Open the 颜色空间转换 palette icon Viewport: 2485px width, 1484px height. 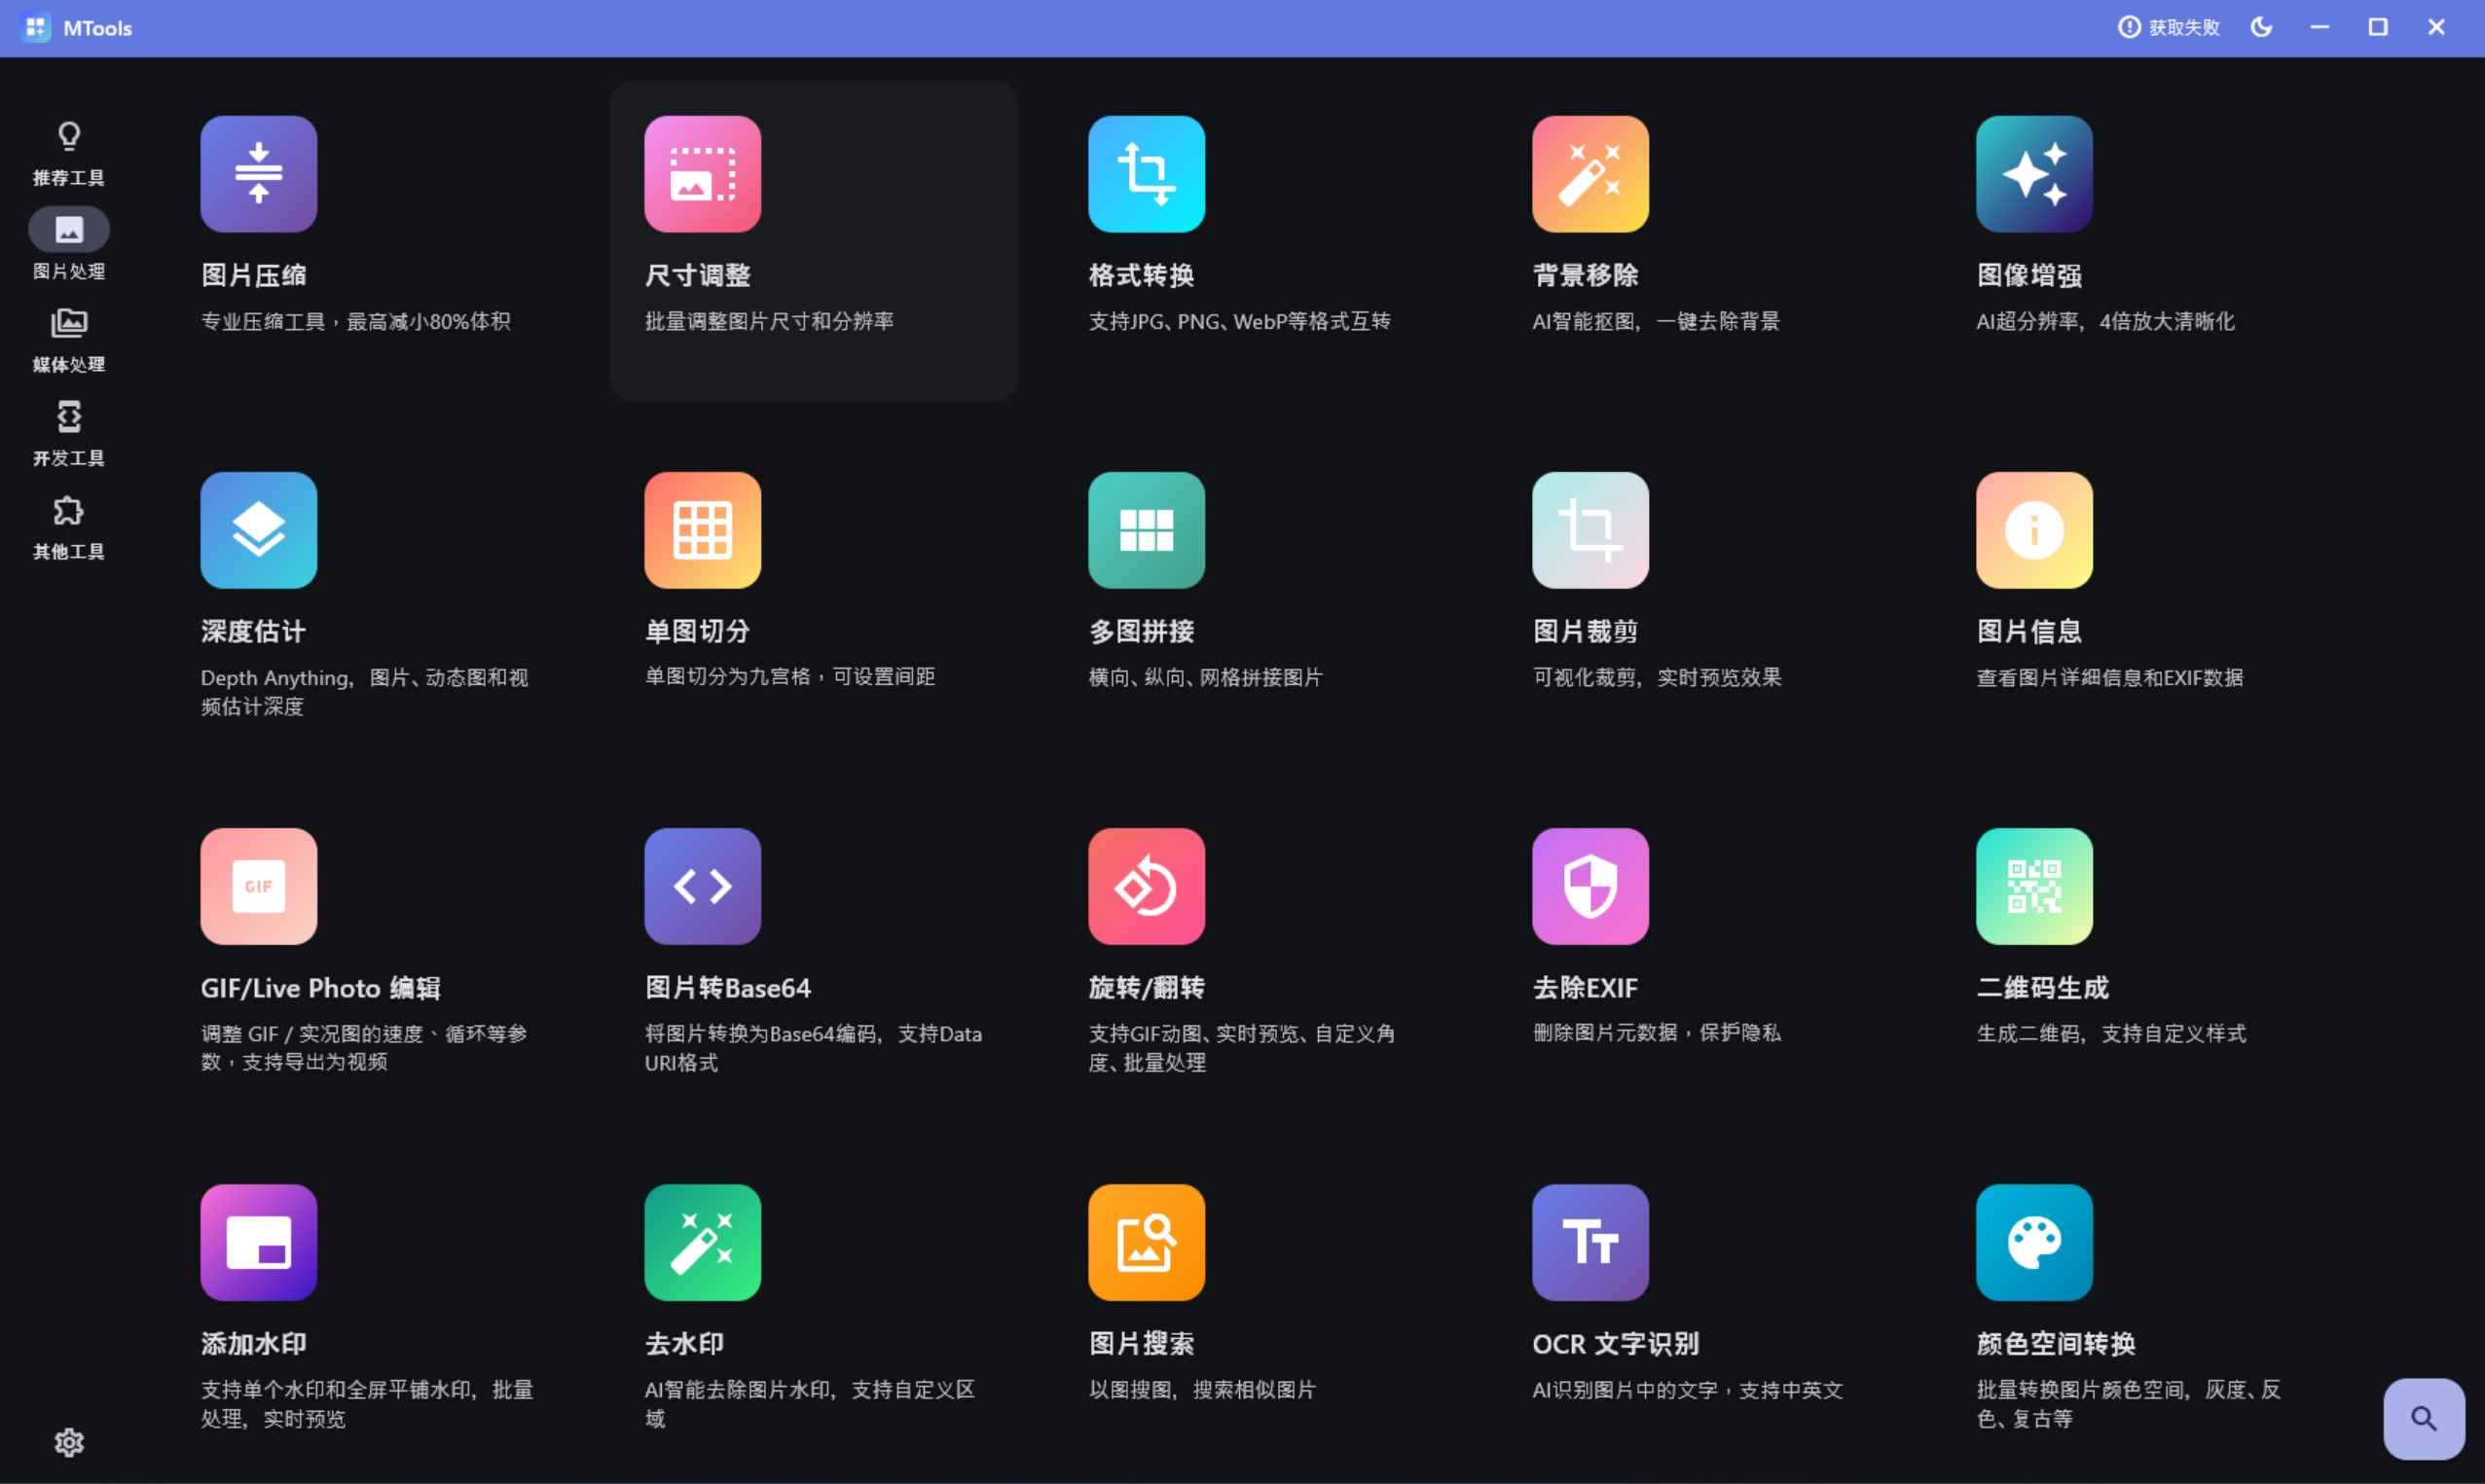2034,1242
